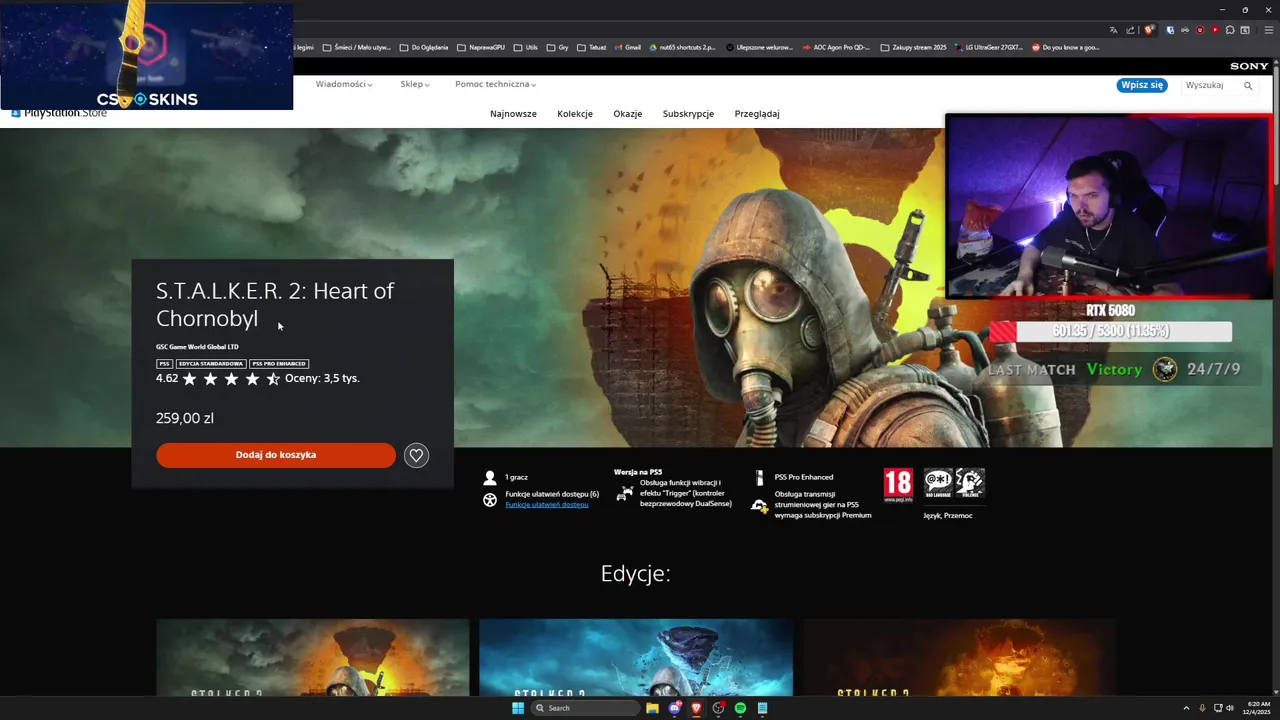This screenshot has height=720, width=1280.
Task: Switch to Subskrypcje tab
Action: click(688, 114)
